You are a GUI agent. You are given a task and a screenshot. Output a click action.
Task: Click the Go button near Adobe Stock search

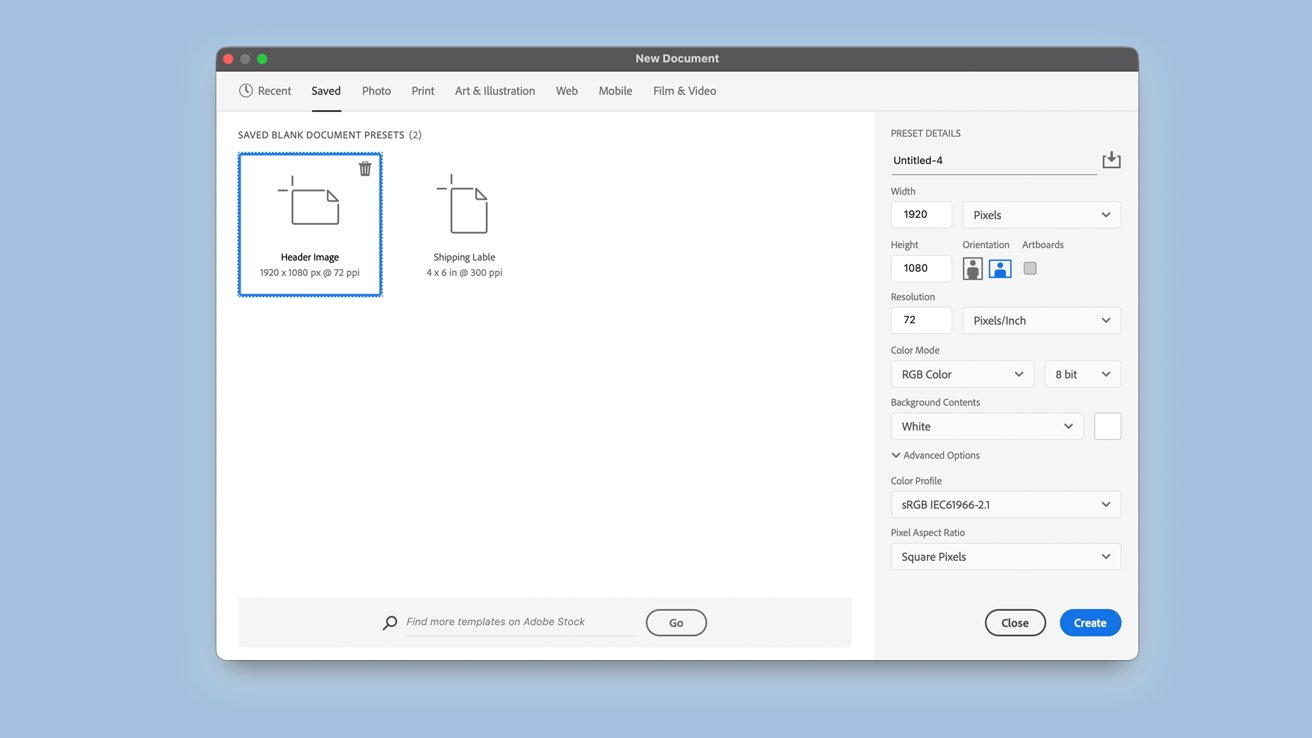click(x=676, y=622)
